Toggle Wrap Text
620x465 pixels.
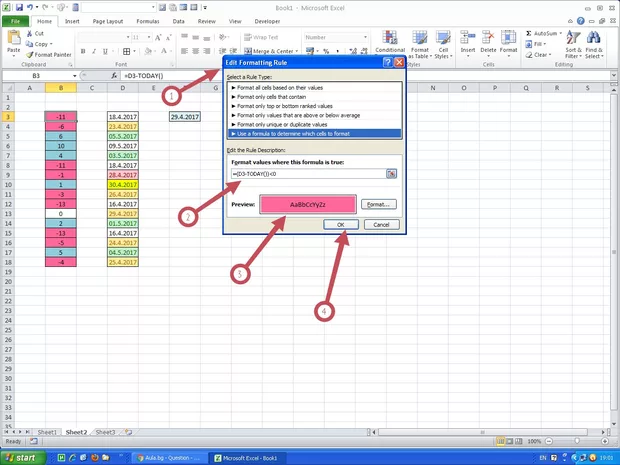pos(261,37)
